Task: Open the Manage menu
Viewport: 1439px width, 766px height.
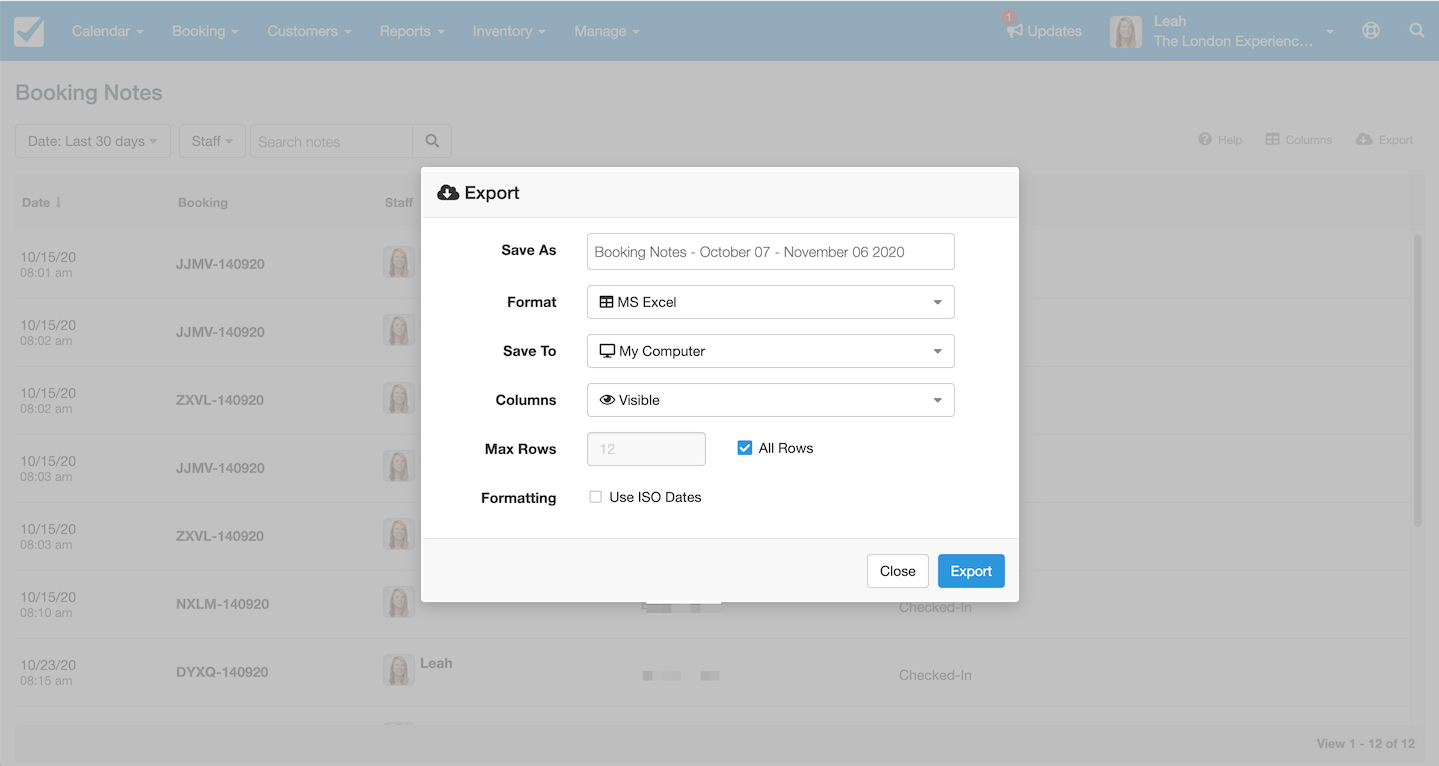Action: coord(607,31)
